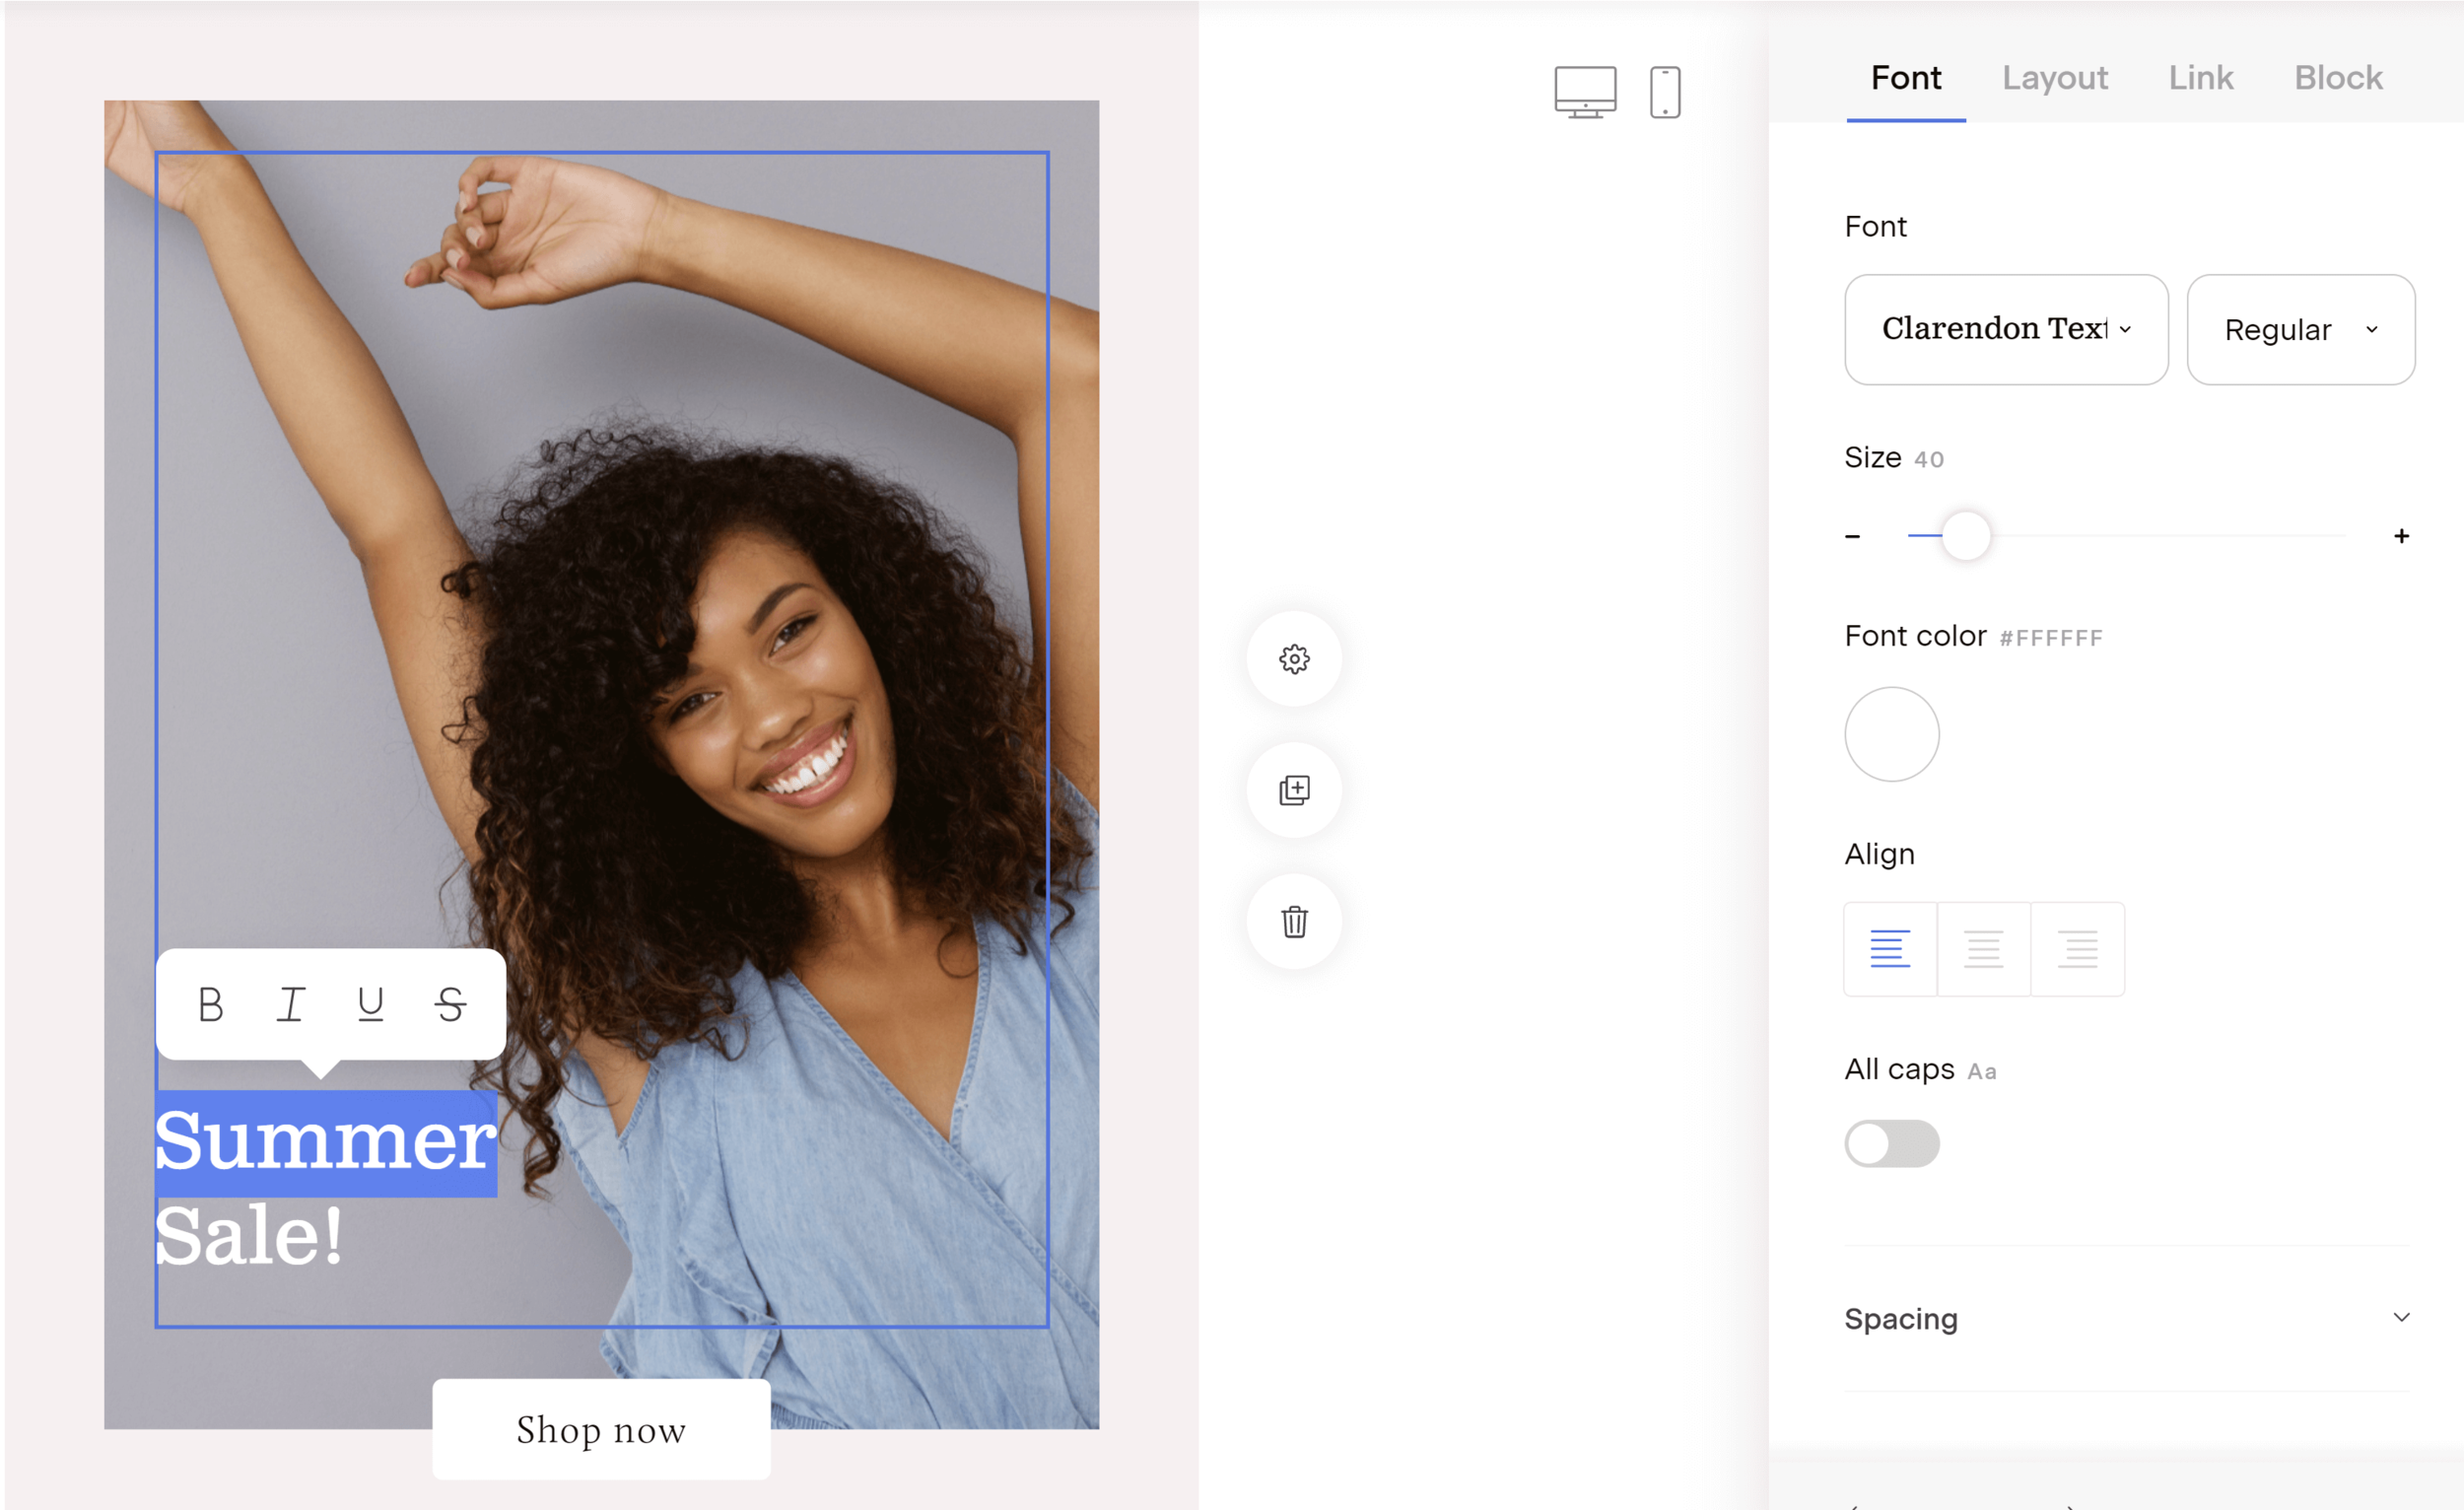Set text alignment to right
2464x1510 pixels.
2078,949
